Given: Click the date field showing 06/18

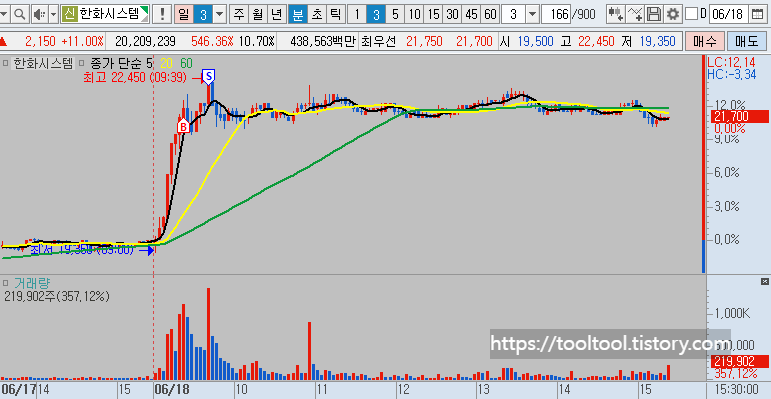Looking at the screenshot, I should (x=729, y=15).
